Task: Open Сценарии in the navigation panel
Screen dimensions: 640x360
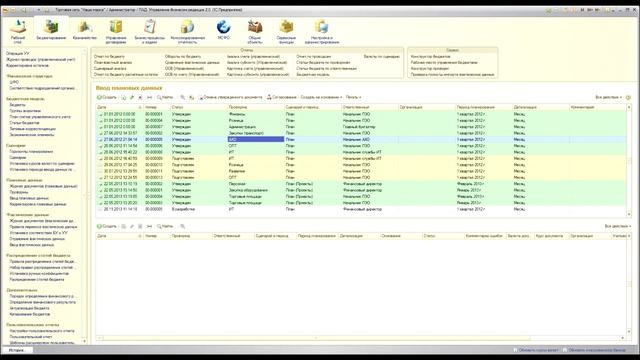Action: 18,158
